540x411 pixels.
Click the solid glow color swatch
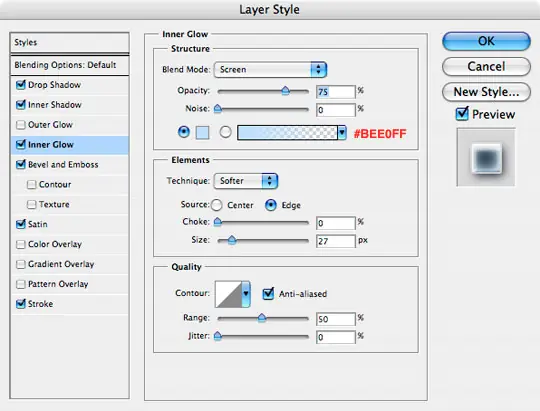click(202, 132)
